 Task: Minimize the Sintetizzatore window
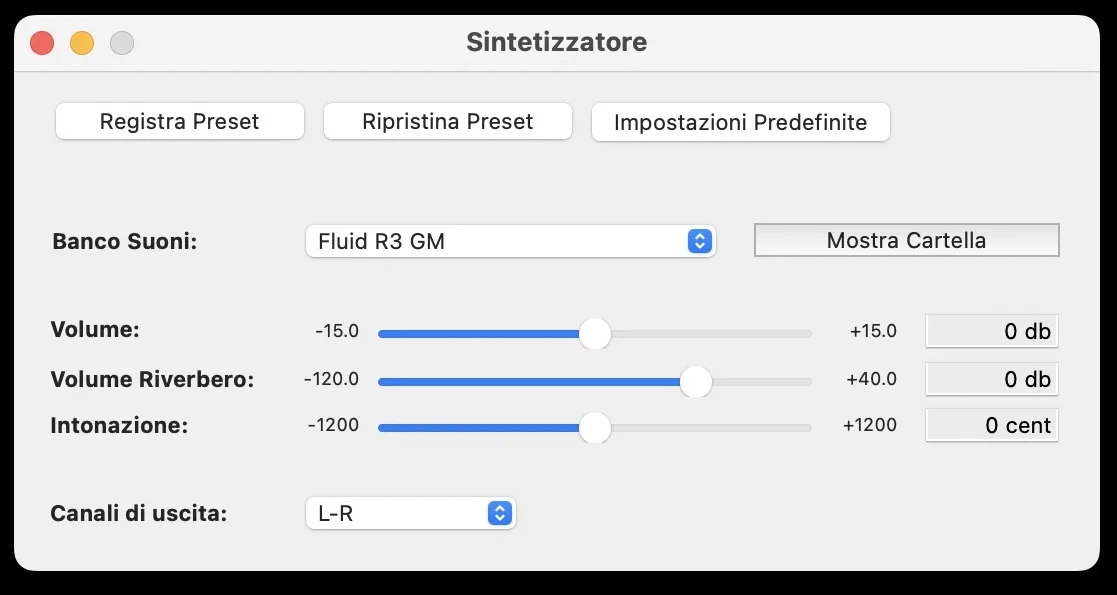coord(82,43)
